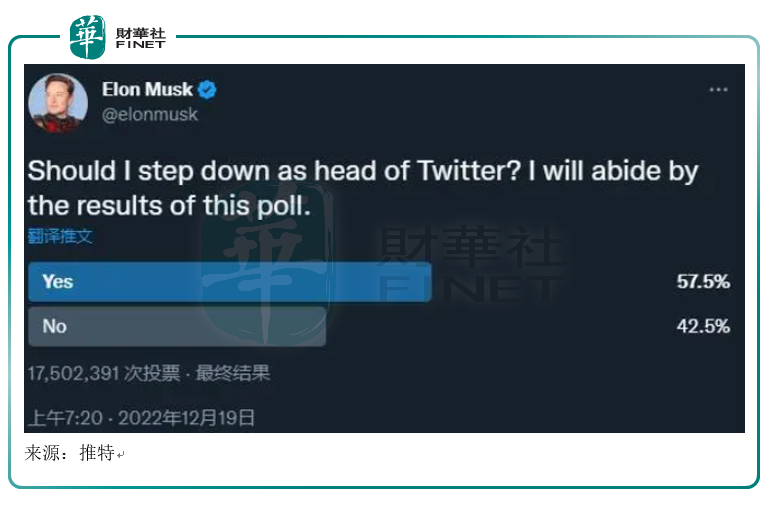This screenshot has width=771, height=520.
Task: Select the No poll option bar
Action: (177, 326)
